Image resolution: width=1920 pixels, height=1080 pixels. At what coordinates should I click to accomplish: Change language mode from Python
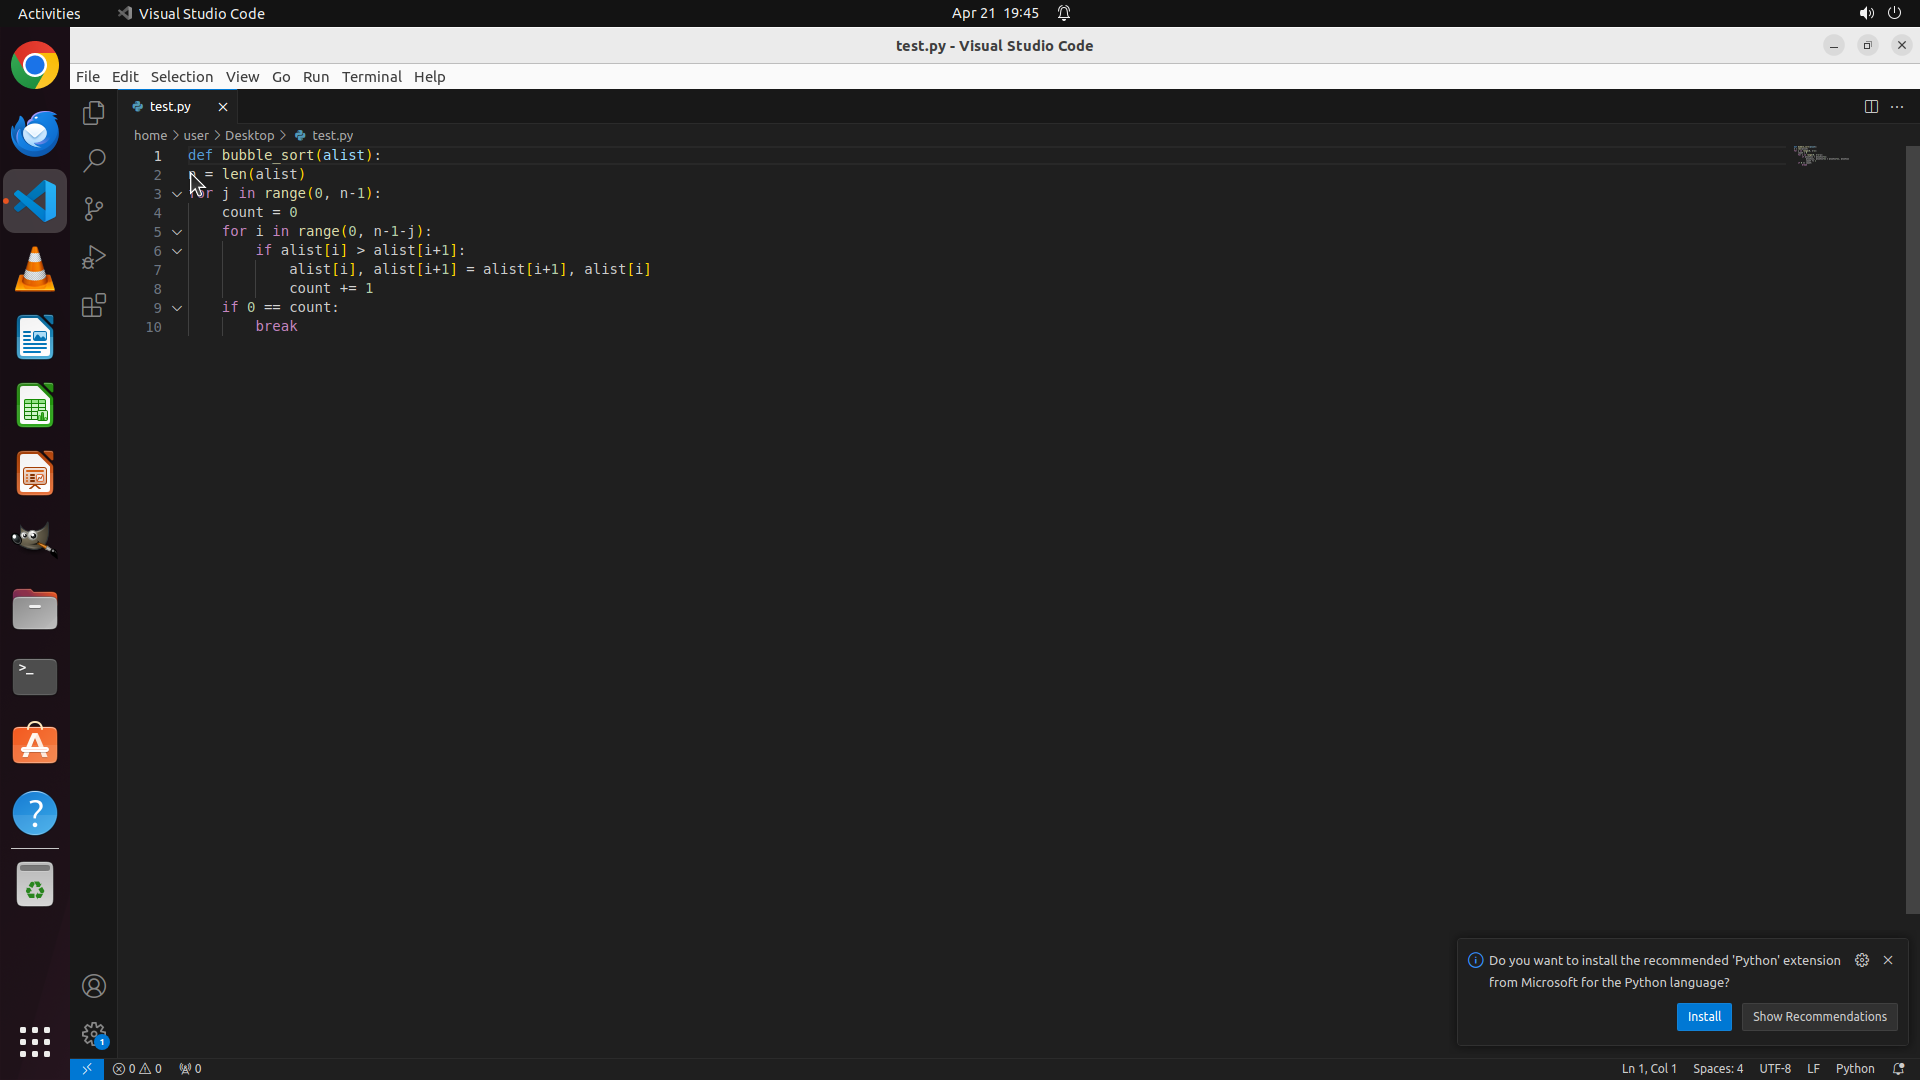pyautogui.click(x=1854, y=1068)
